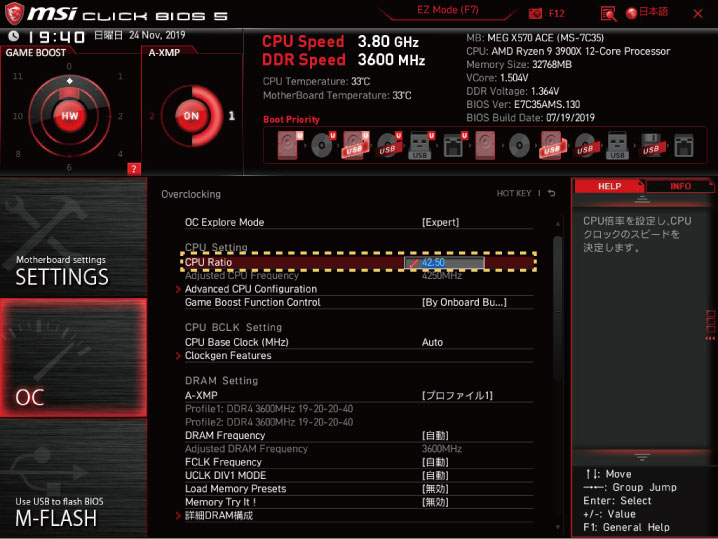Switch to the HELP tab
718x539 pixels.
(x=609, y=186)
